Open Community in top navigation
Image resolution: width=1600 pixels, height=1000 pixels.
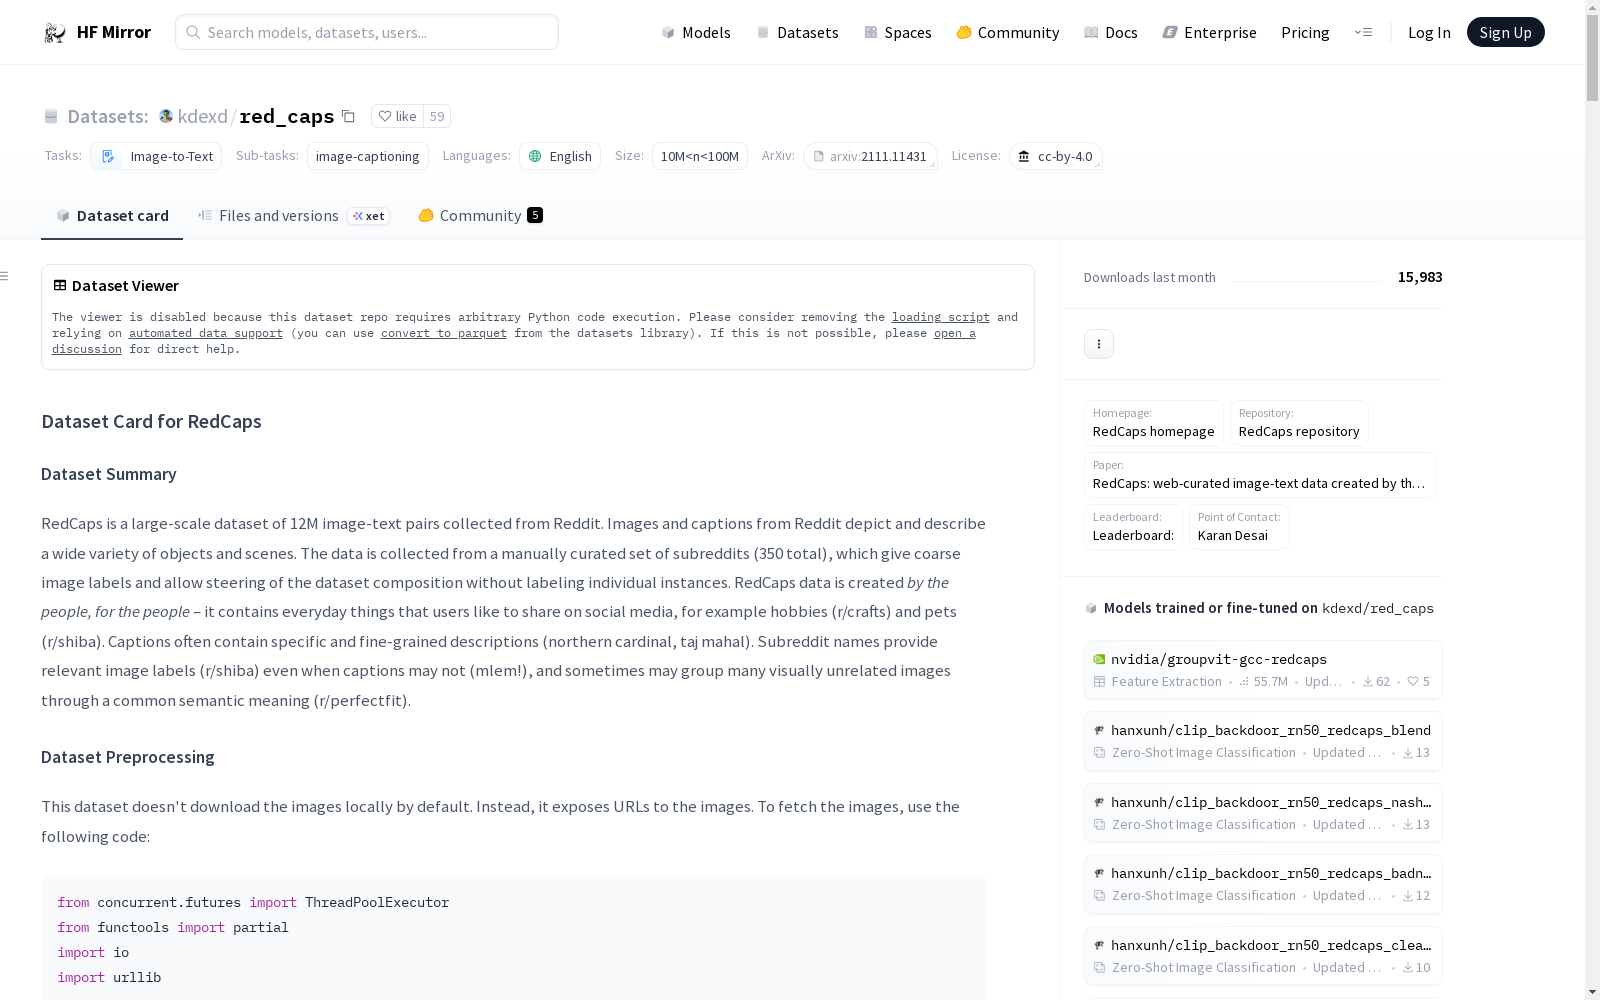[x=1008, y=32]
